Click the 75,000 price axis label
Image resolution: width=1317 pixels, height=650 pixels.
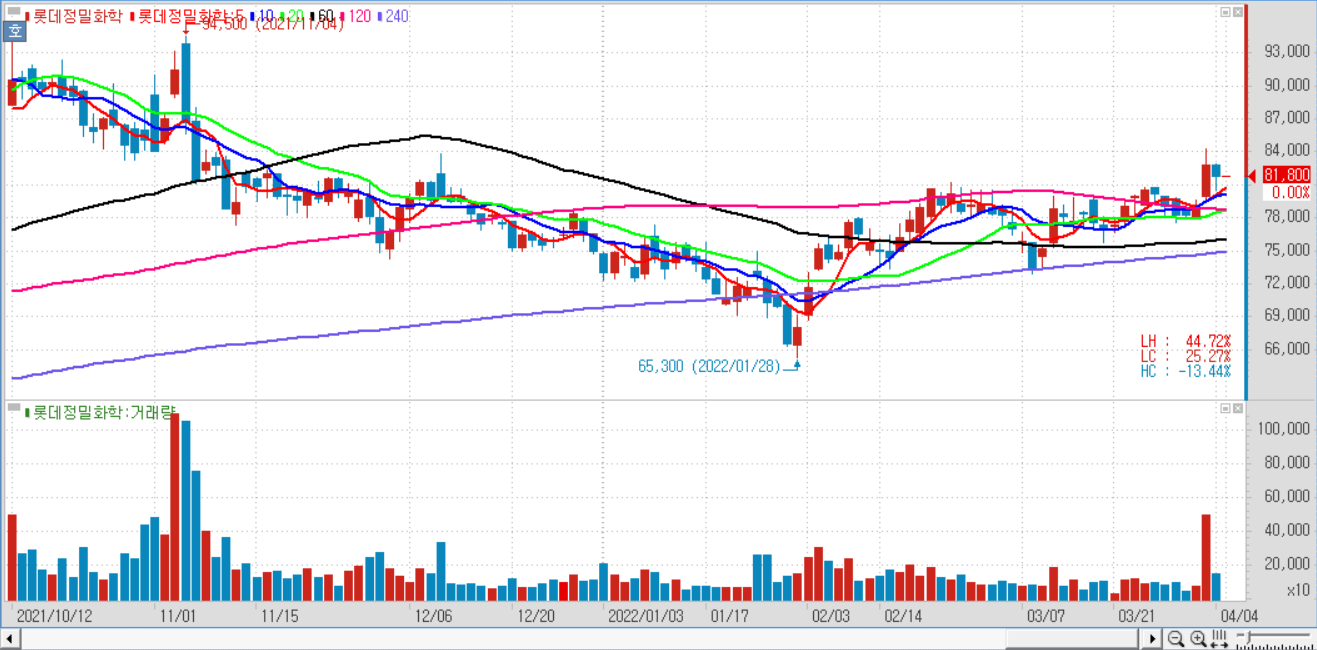pyautogui.click(x=1286, y=250)
